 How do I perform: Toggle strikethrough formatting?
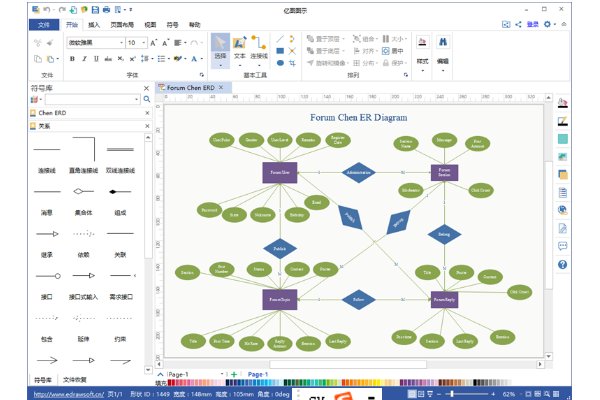pos(108,59)
